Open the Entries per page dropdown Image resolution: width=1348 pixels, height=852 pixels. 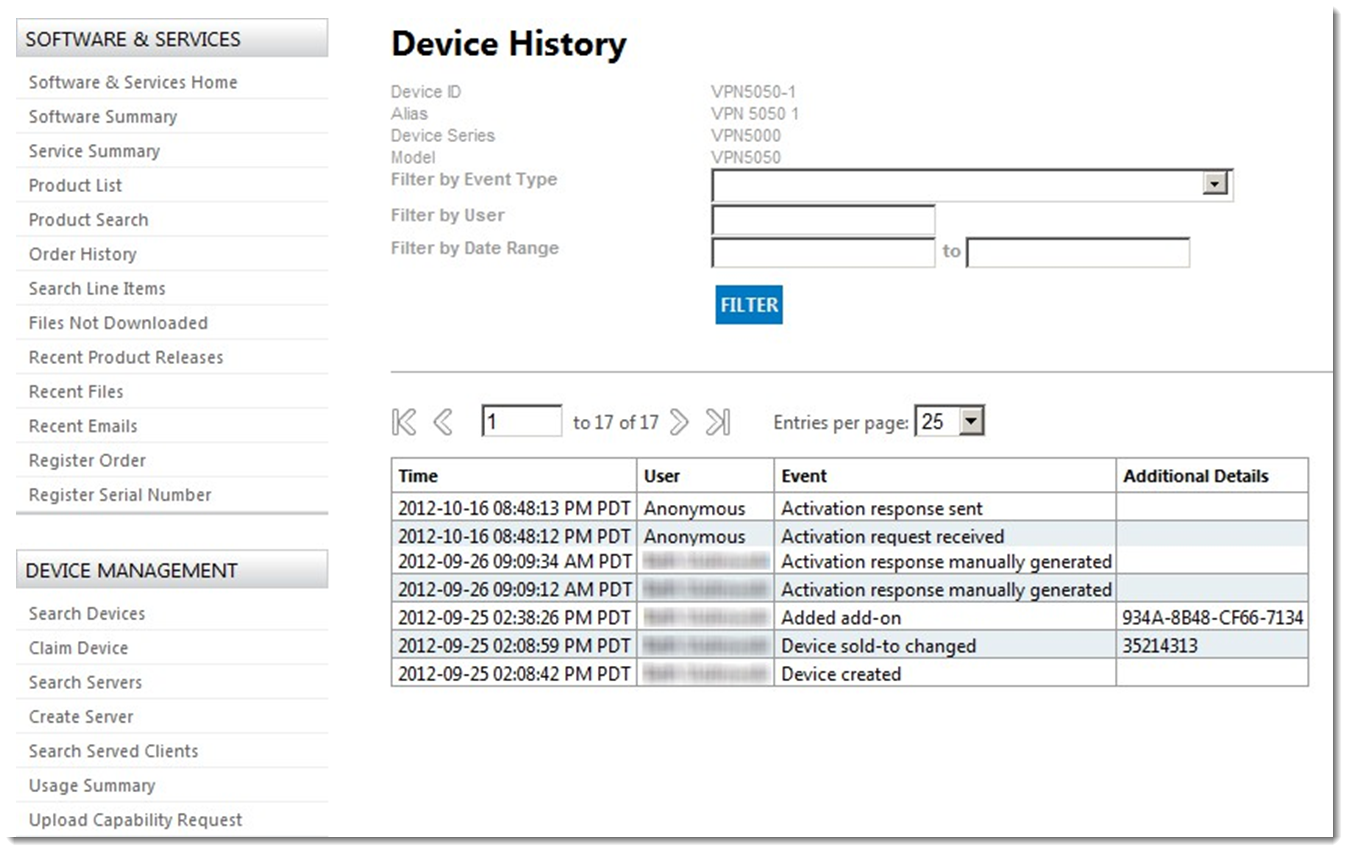[950, 421]
